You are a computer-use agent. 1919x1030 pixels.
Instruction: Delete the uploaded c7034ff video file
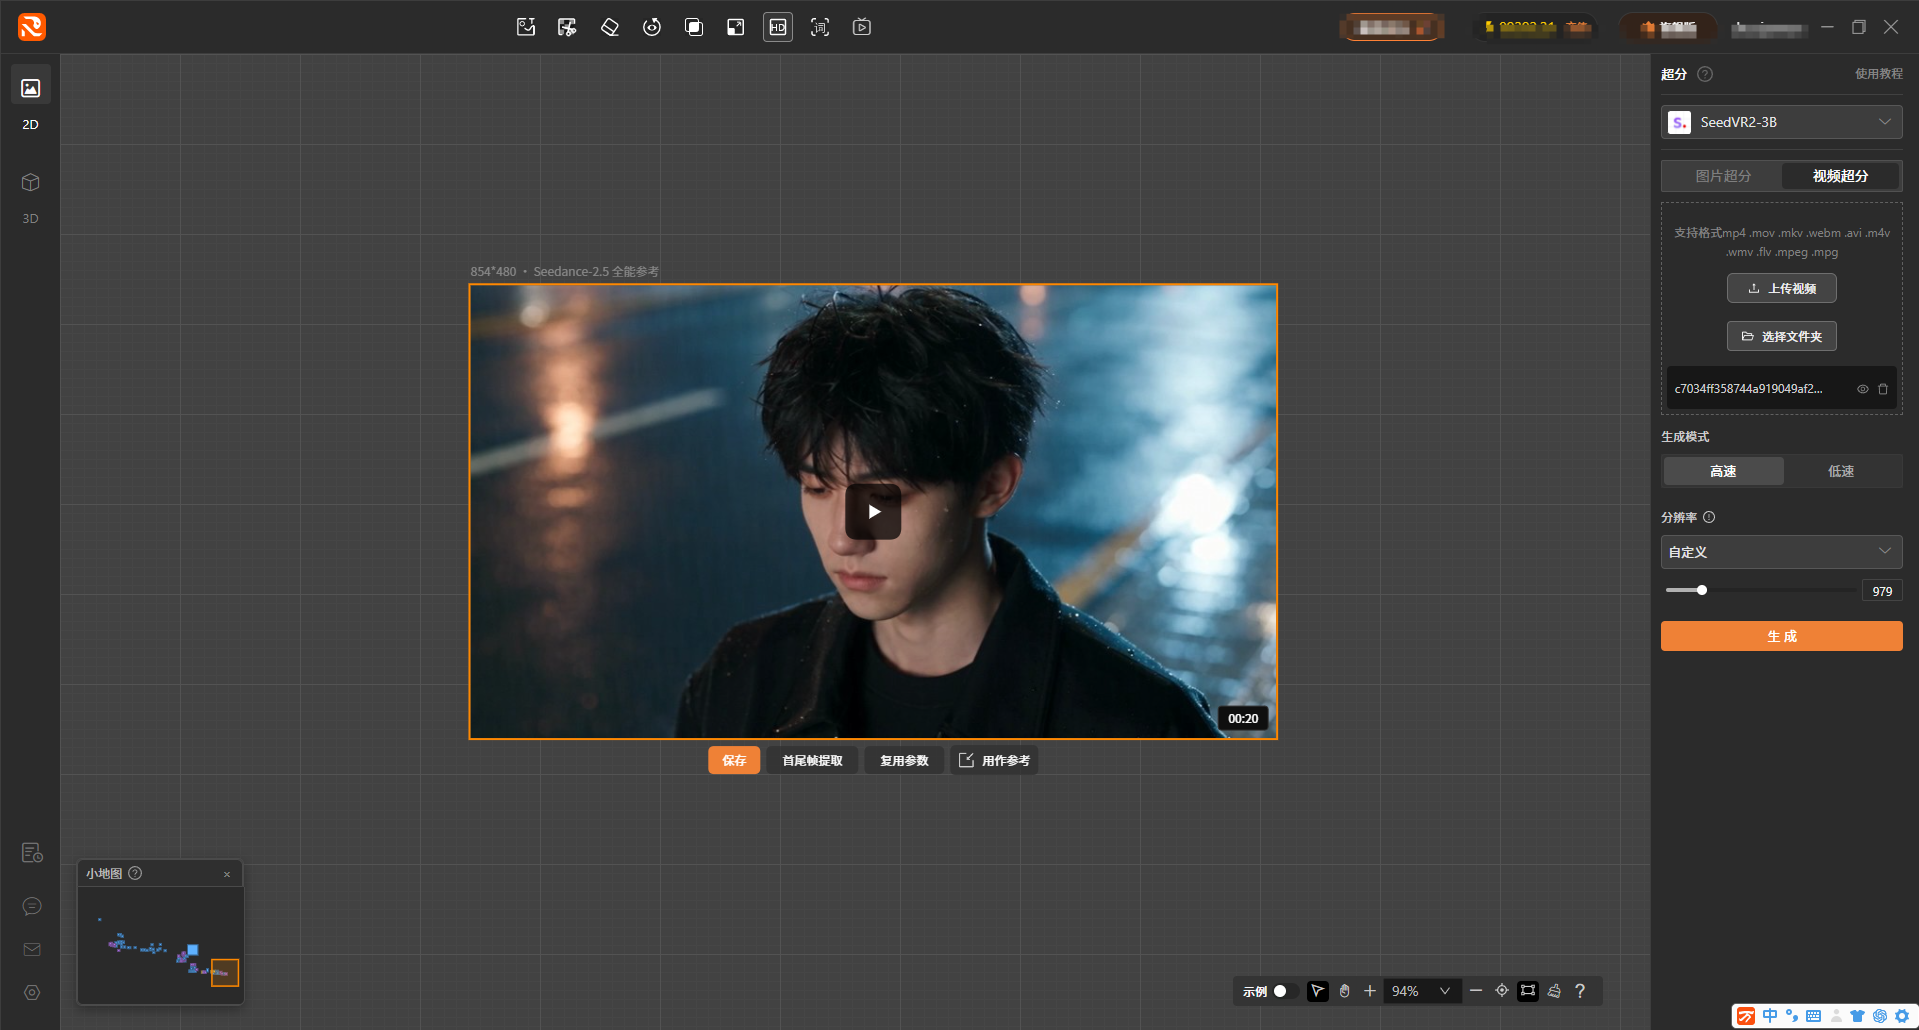(x=1883, y=389)
